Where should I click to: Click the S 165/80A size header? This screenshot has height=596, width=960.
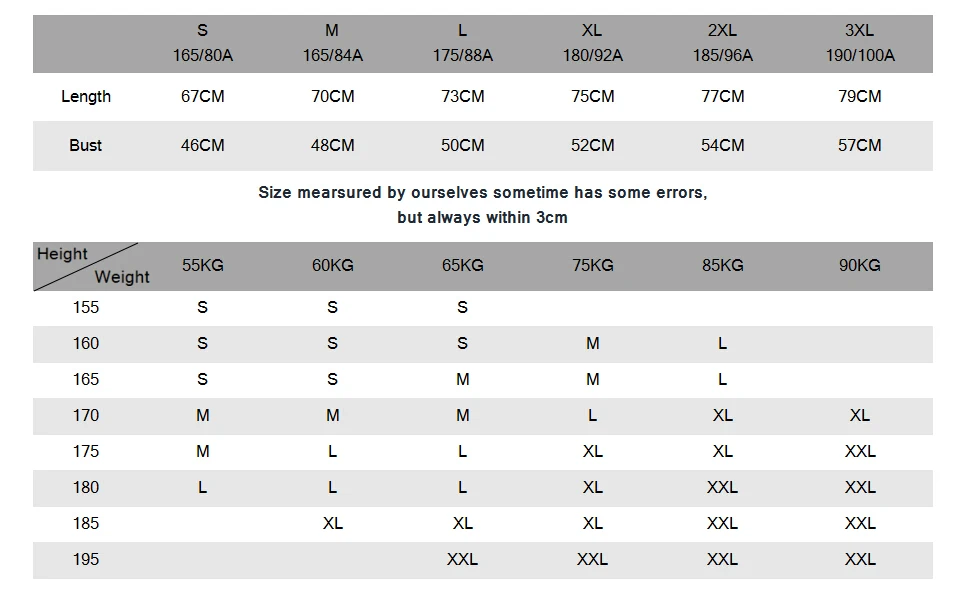pyautogui.click(x=202, y=43)
